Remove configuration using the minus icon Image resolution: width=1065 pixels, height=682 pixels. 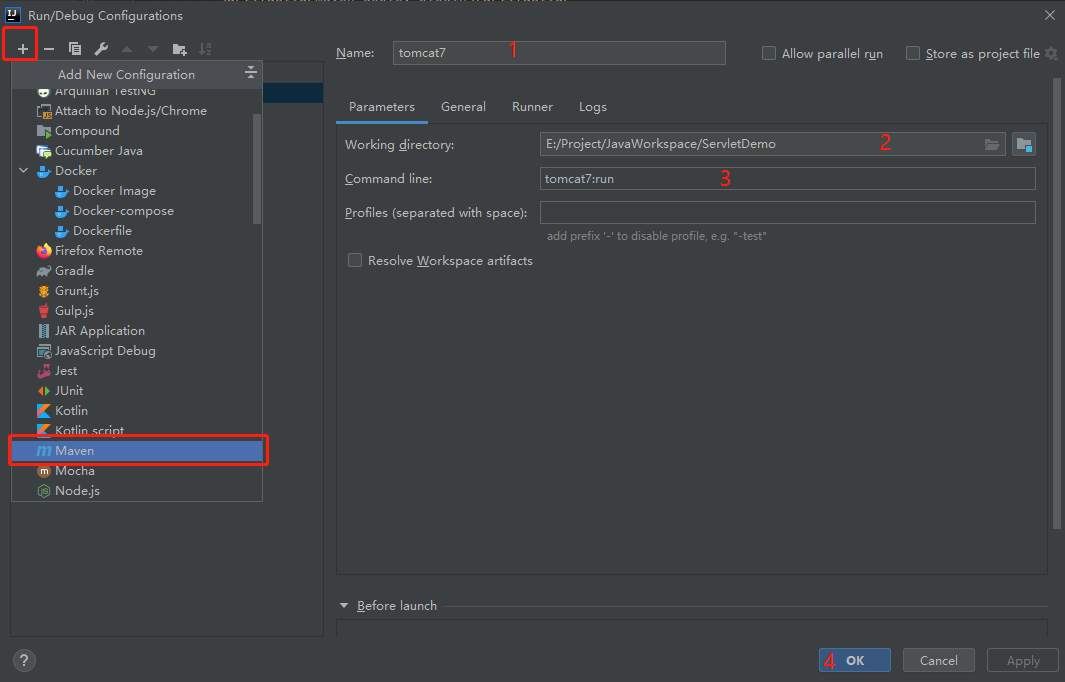49,49
